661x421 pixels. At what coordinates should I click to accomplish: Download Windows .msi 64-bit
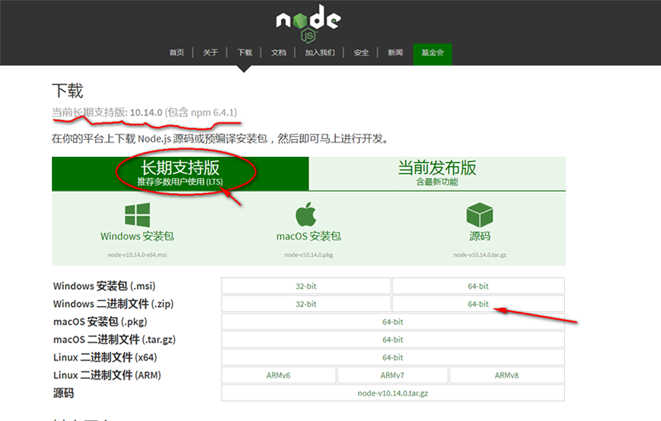pos(478,286)
